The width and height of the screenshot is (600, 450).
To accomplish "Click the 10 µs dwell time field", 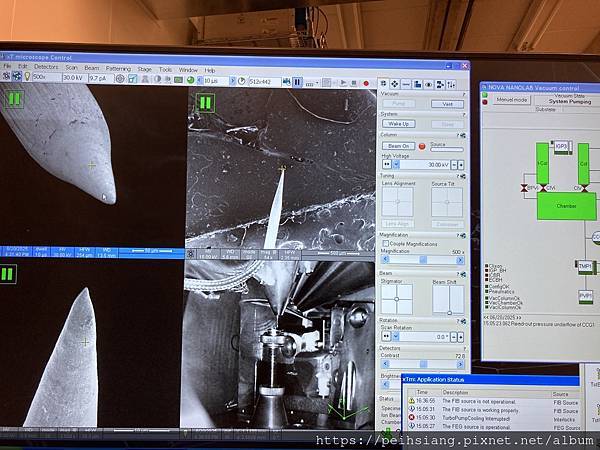I will 216,81.
